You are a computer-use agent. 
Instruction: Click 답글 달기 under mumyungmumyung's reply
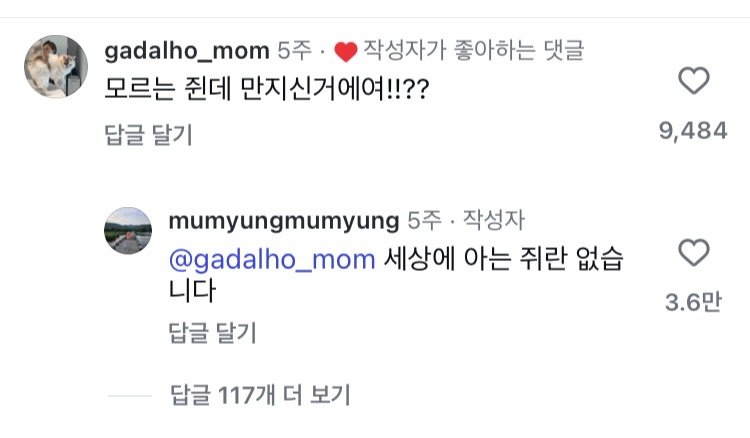click(212, 332)
